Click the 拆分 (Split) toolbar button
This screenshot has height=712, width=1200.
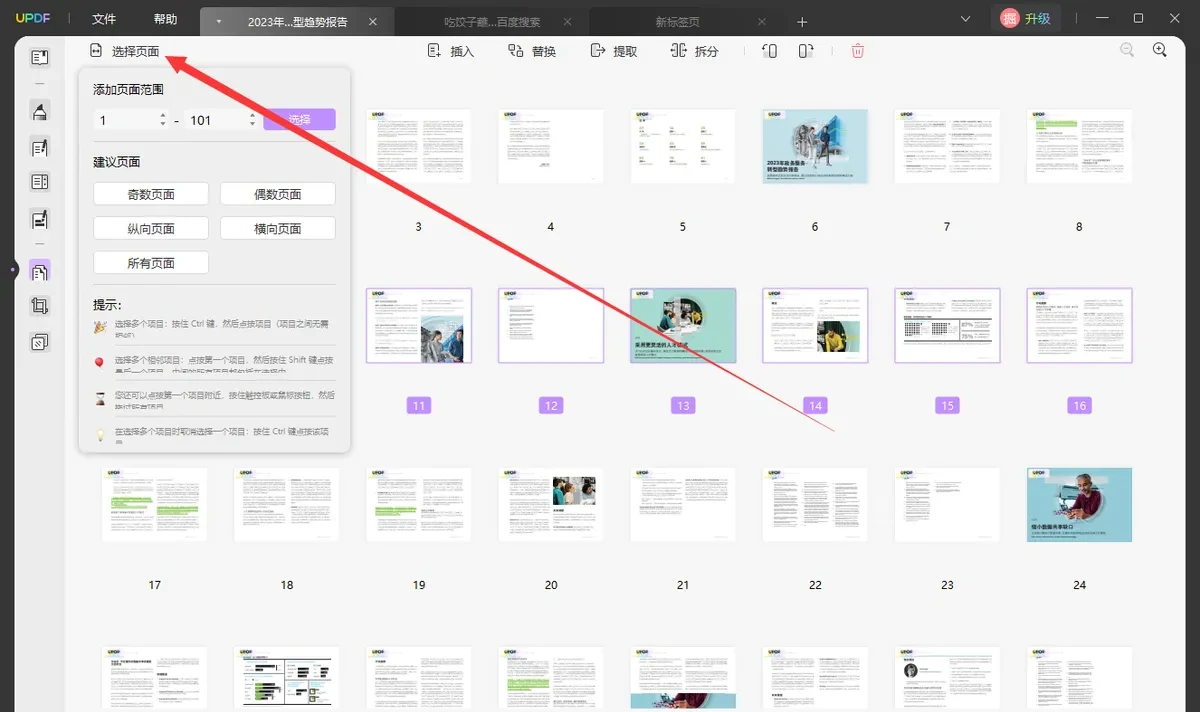[x=694, y=51]
